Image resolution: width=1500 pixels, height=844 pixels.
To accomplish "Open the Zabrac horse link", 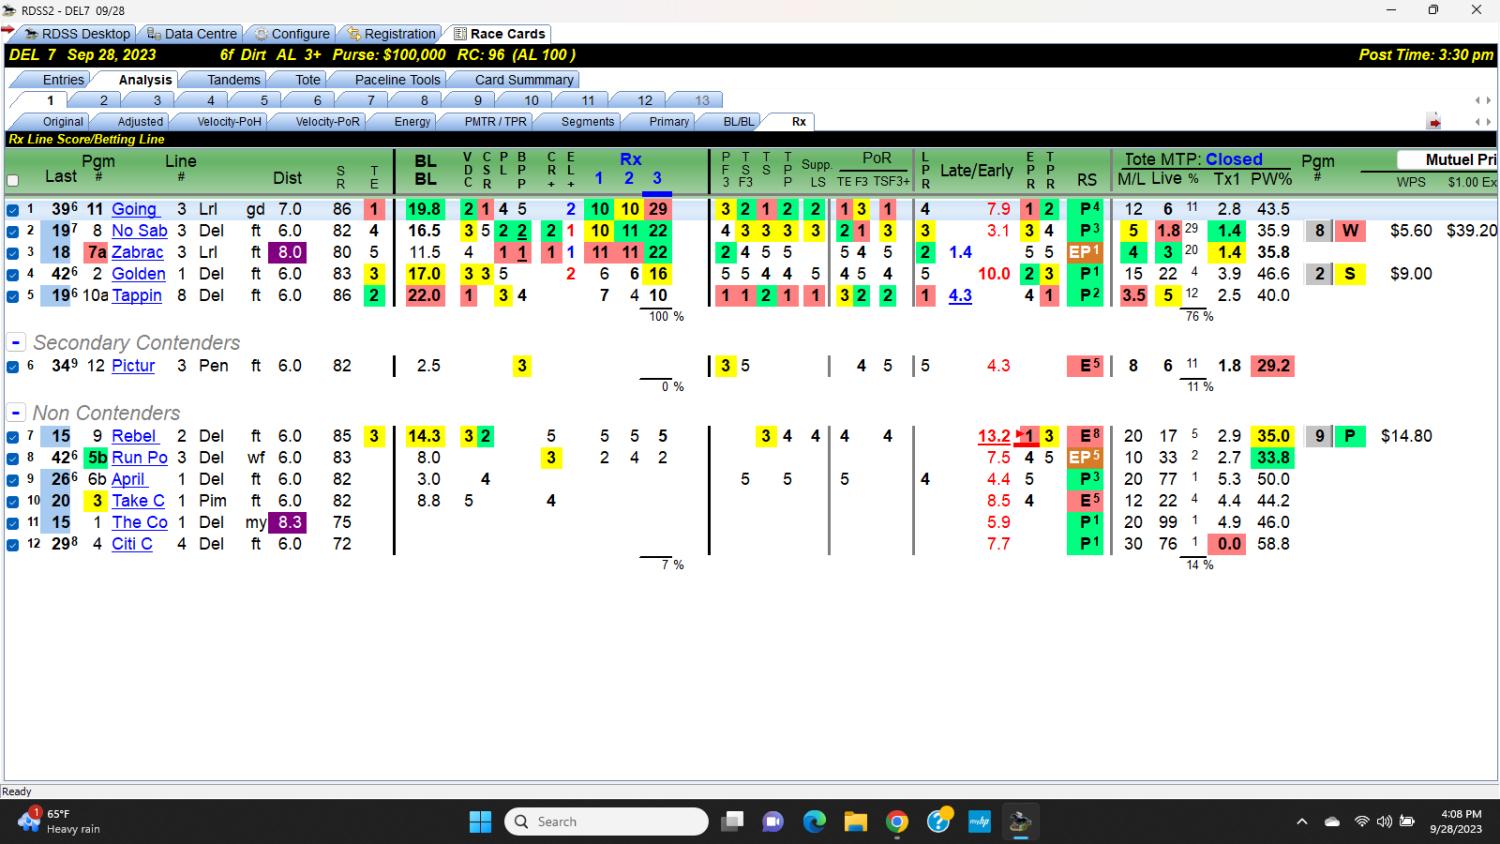I will (137, 253).
